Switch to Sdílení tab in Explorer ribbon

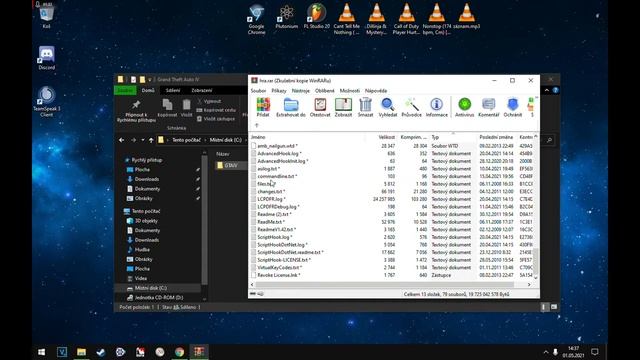173,90
